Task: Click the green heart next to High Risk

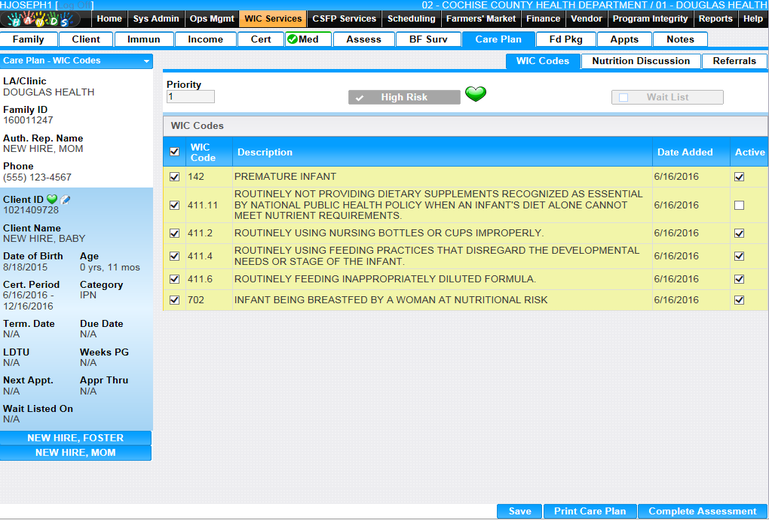Action: (476, 96)
